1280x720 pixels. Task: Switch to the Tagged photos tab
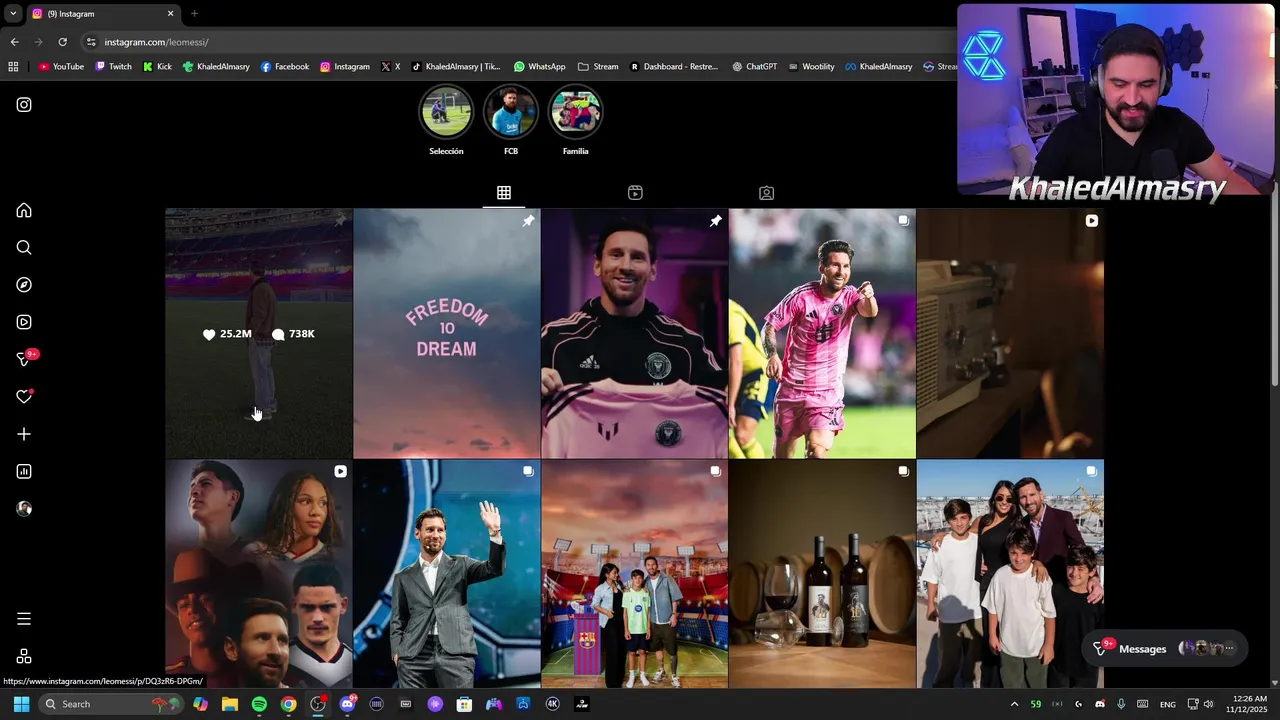pyautogui.click(x=766, y=192)
